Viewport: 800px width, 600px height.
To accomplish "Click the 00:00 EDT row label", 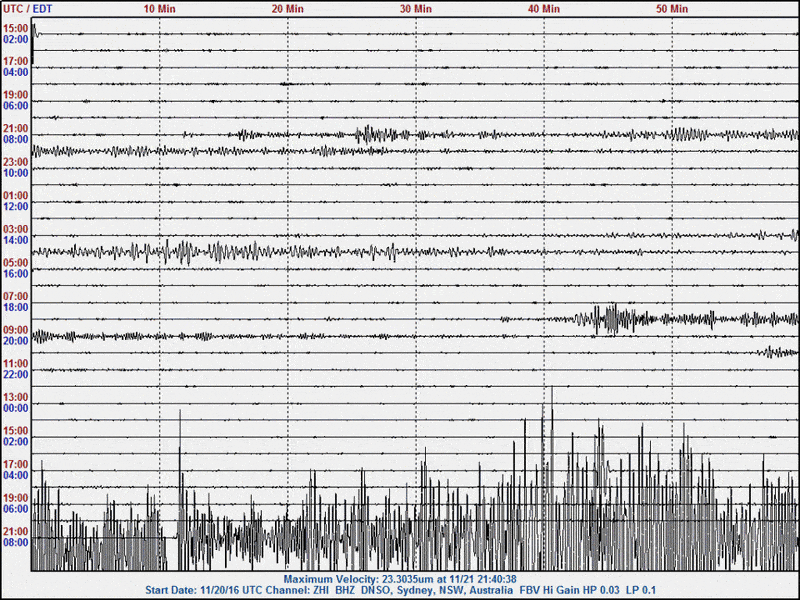I will (15, 409).
